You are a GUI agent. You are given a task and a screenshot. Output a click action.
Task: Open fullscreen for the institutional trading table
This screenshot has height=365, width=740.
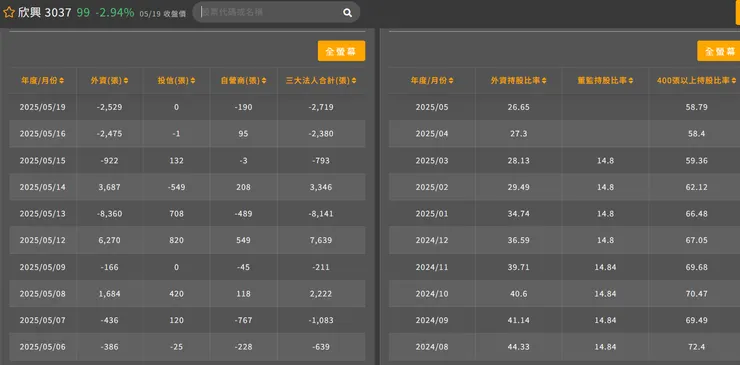(x=341, y=51)
